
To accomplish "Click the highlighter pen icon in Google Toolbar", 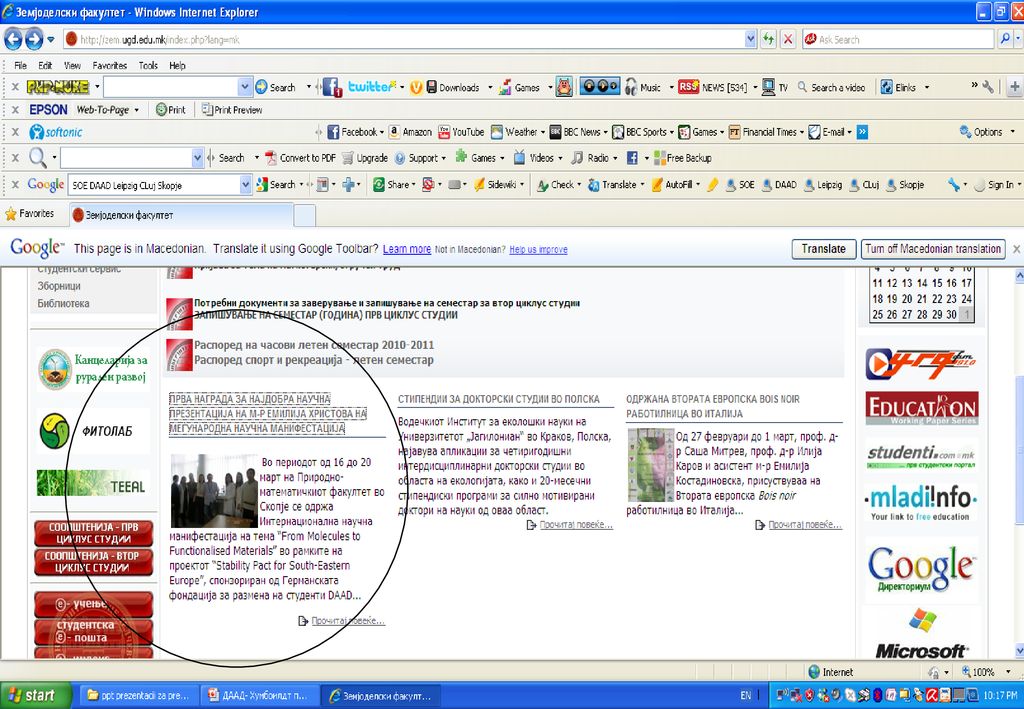I will pyautogui.click(x=712, y=185).
